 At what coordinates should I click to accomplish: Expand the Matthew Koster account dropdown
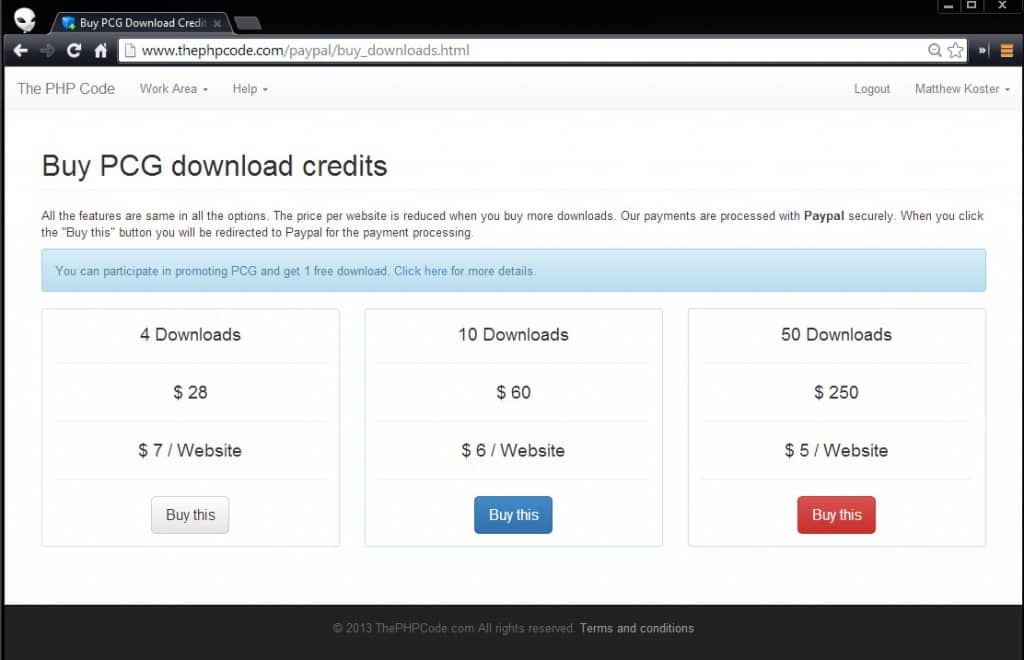[961, 89]
